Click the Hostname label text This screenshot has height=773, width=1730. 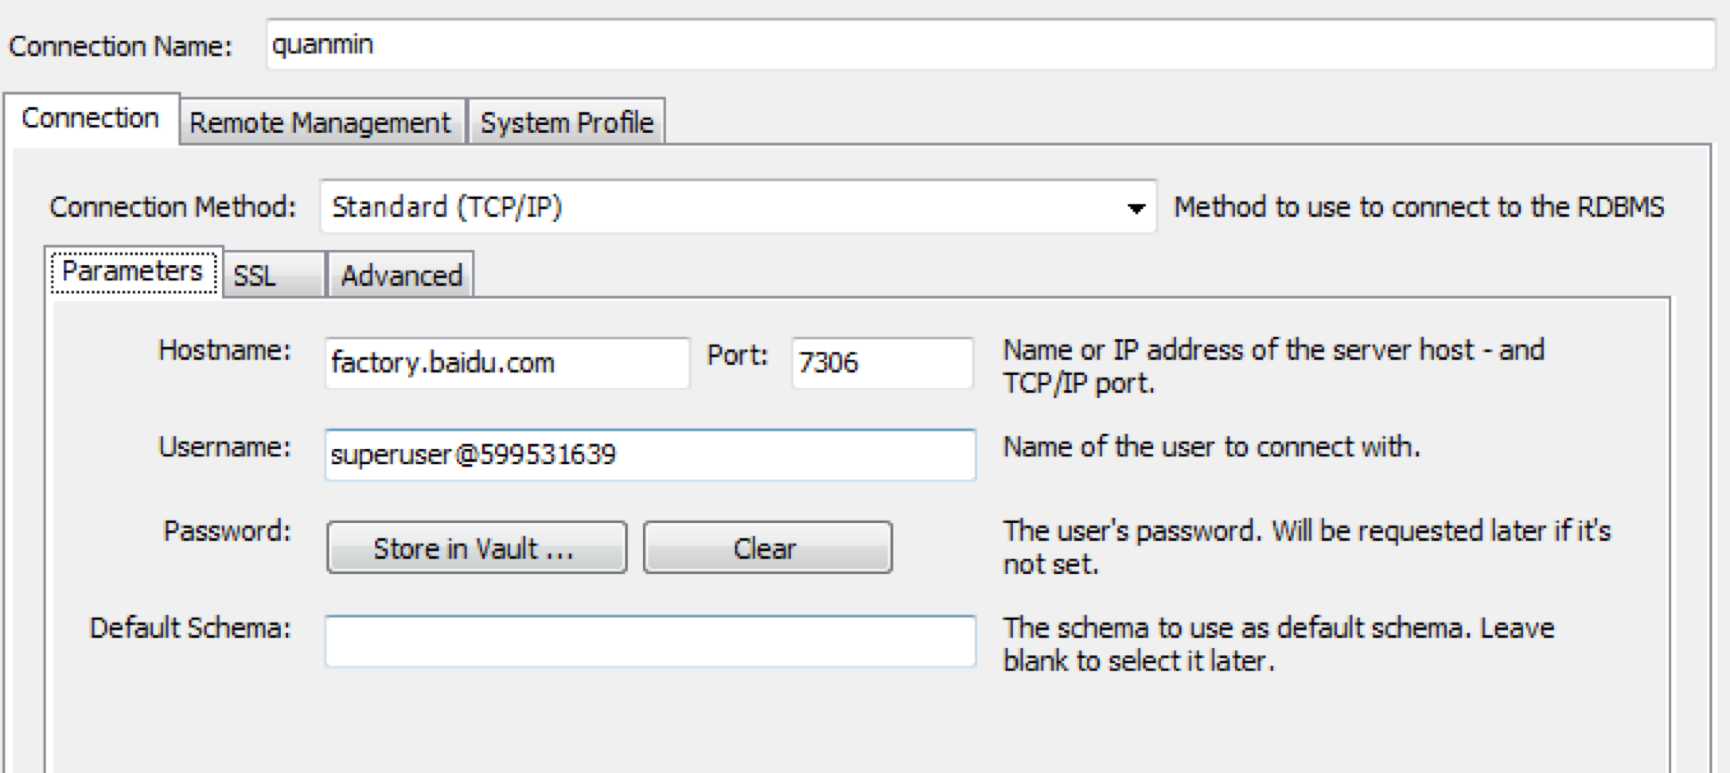(224, 350)
